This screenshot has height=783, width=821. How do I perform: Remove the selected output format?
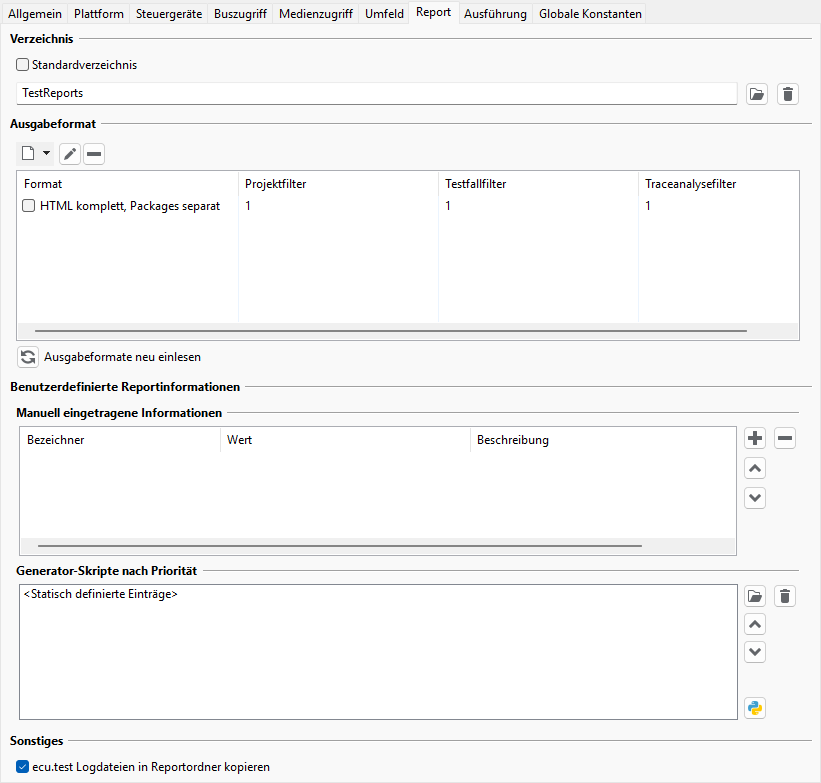pyautogui.click(x=94, y=154)
